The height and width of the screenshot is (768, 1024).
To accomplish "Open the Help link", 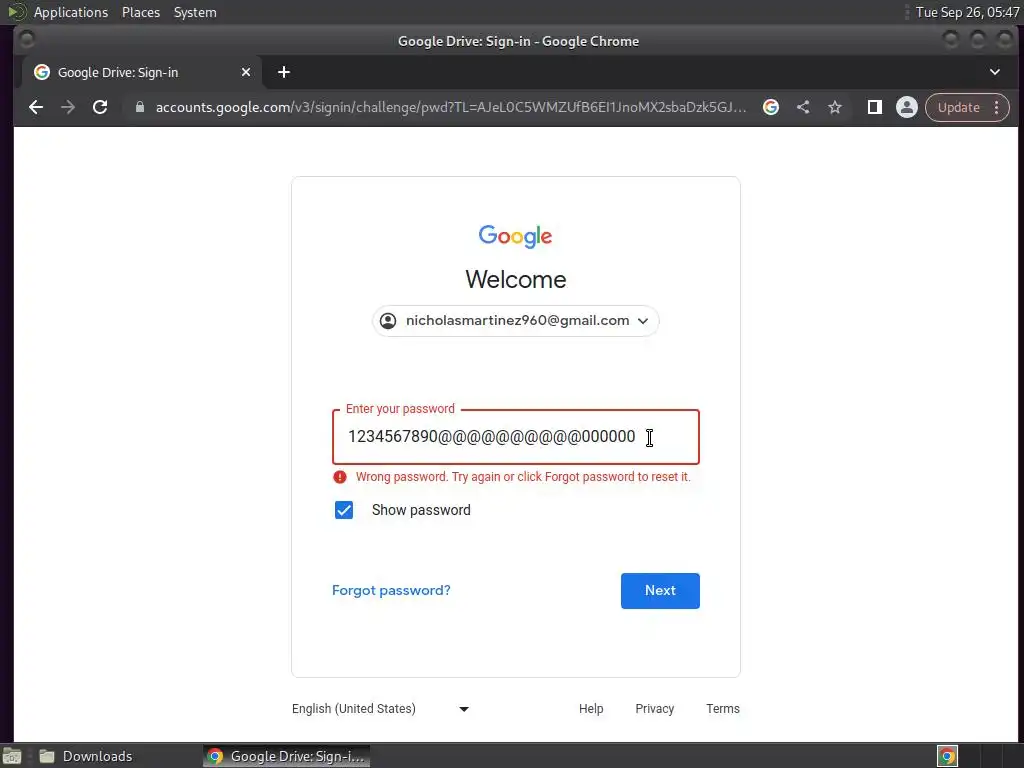I will 590,709.
